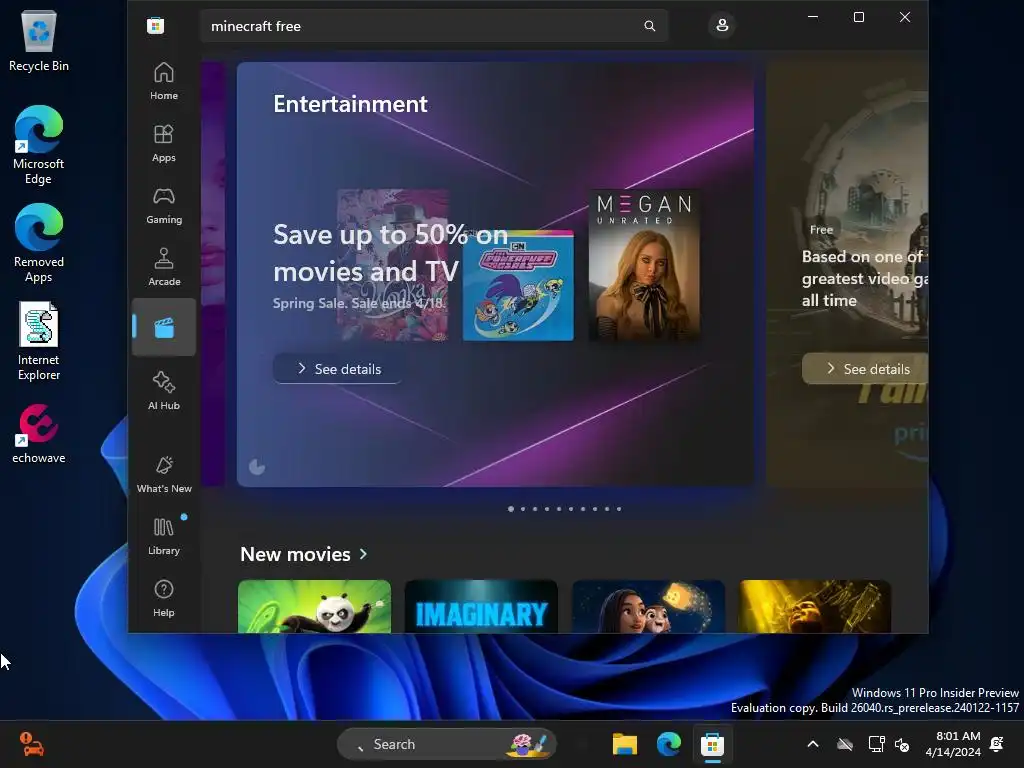The image size is (1024, 768).
Task: Click the previous banner slide on the left edge
Action: tap(213, 274)
